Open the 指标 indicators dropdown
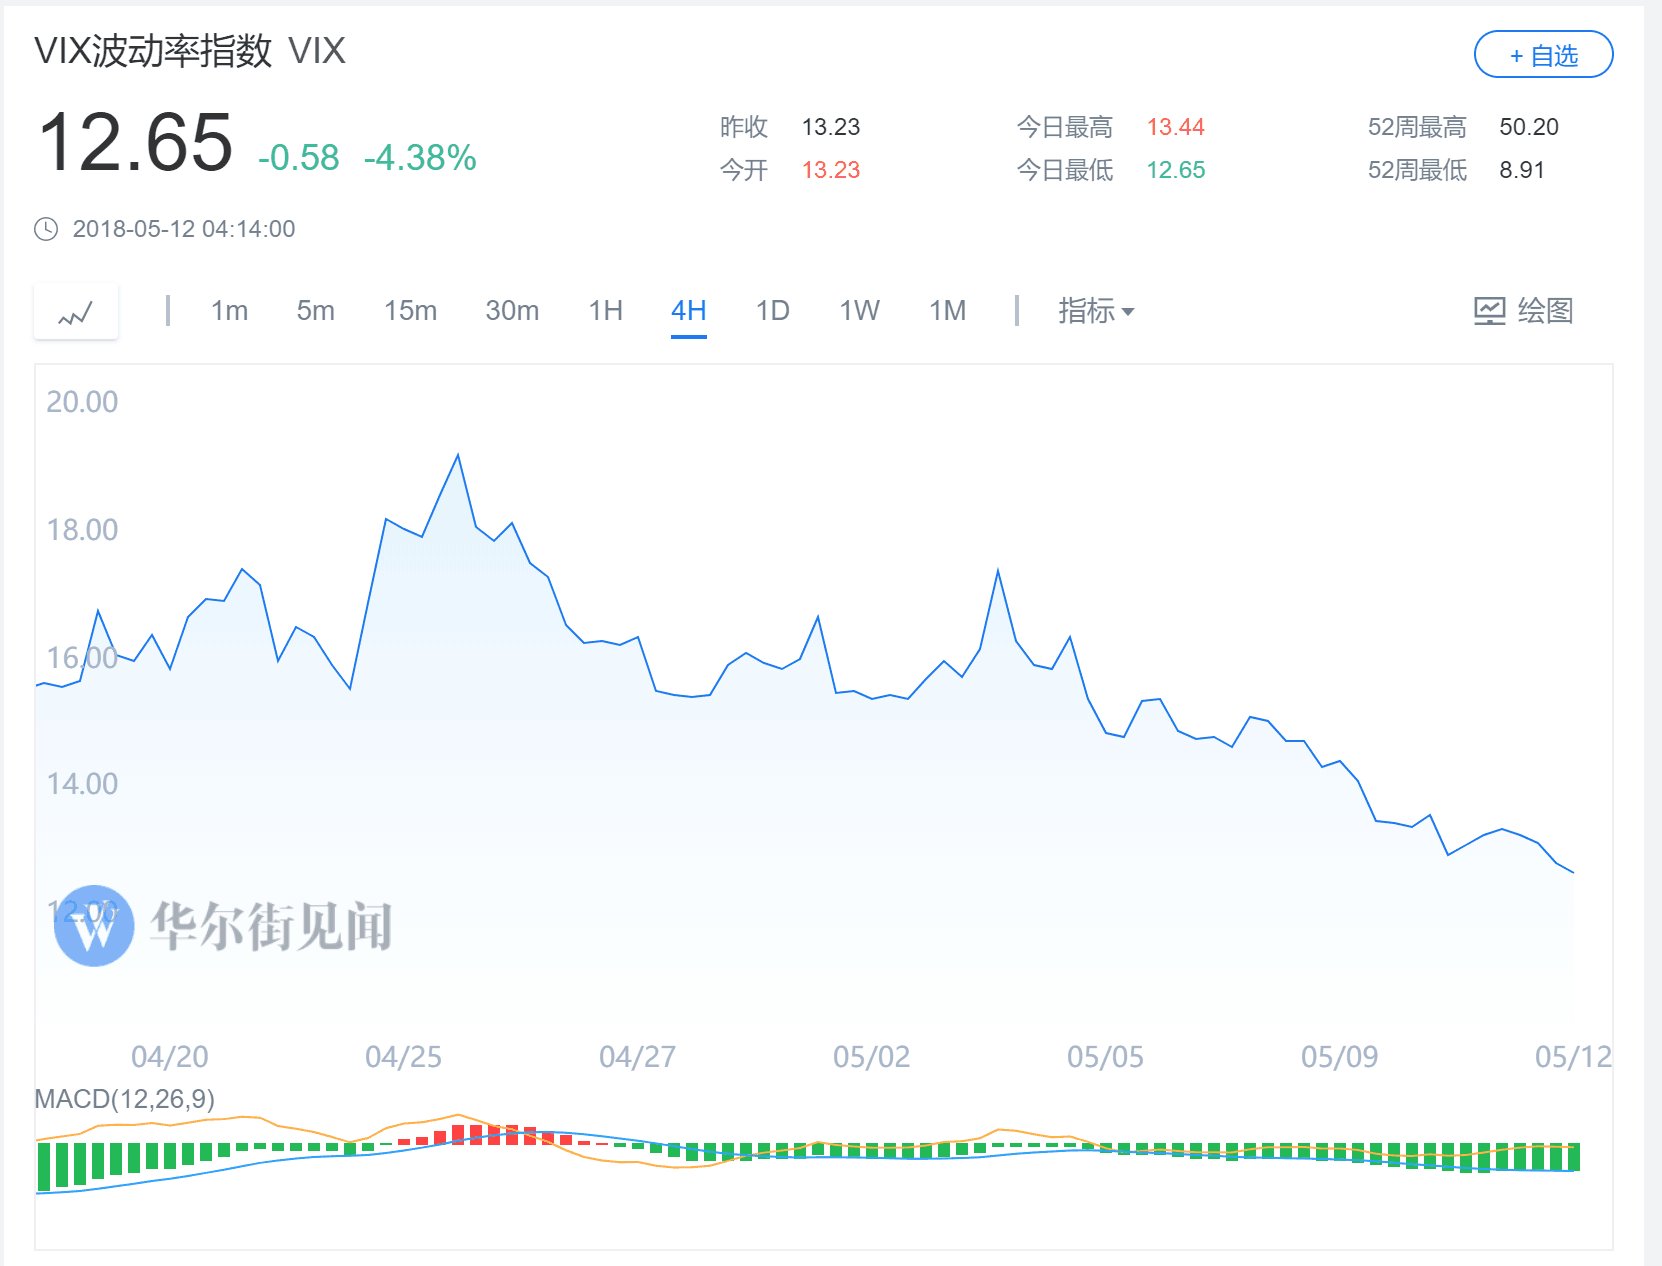The image size is (1662, 1266). click(1096, 311)
